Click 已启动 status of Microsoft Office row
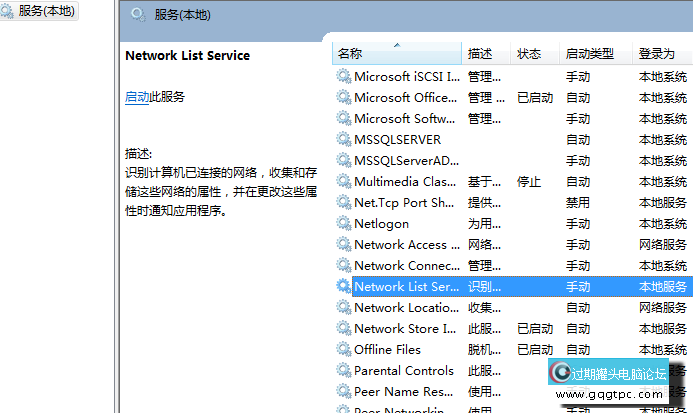The image size is (693, 413). [535, 98]
